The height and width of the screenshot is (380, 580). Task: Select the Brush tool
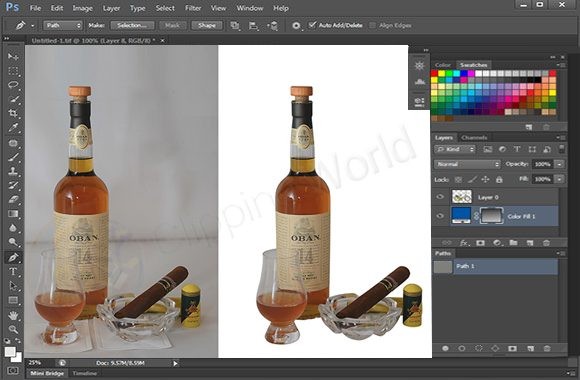(x=13, y=157)
